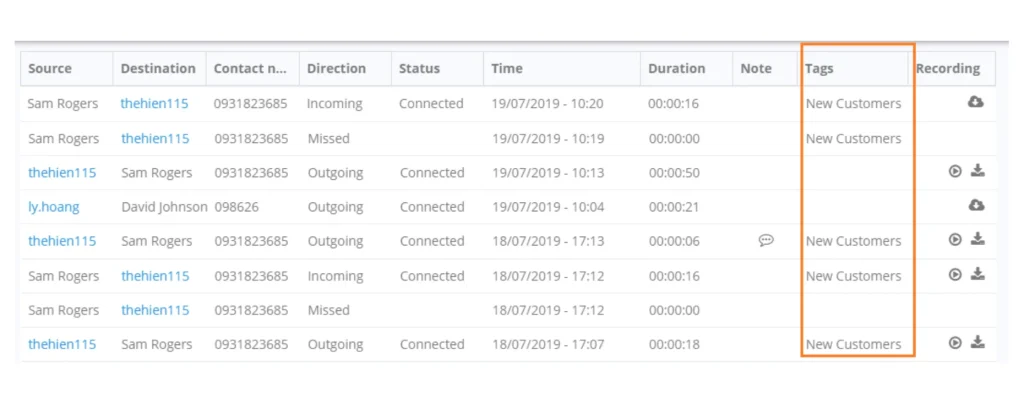Play the recording of the 10:13 outgoing call

(x=955, y=172)
